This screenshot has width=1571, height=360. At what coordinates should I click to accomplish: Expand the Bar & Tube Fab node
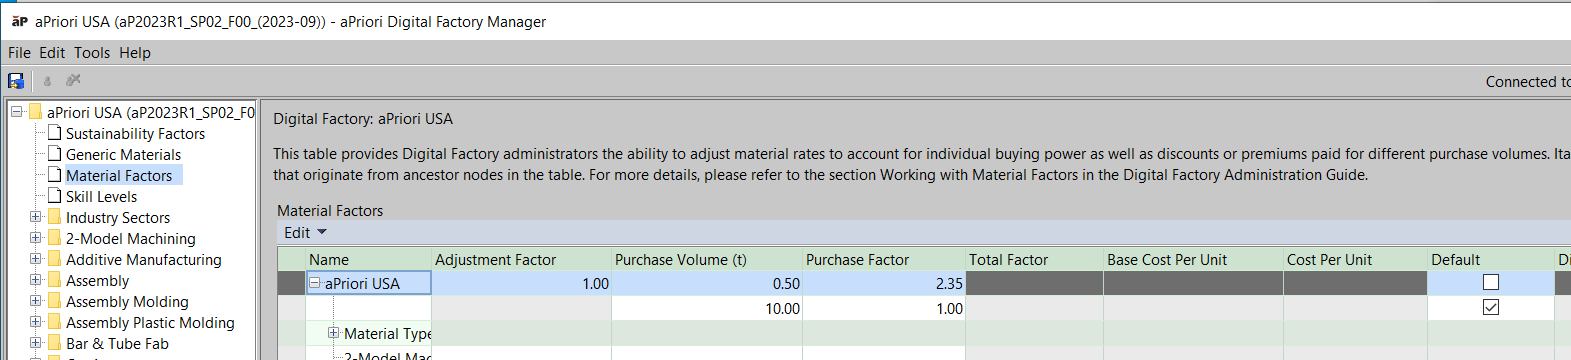(36, 343)
